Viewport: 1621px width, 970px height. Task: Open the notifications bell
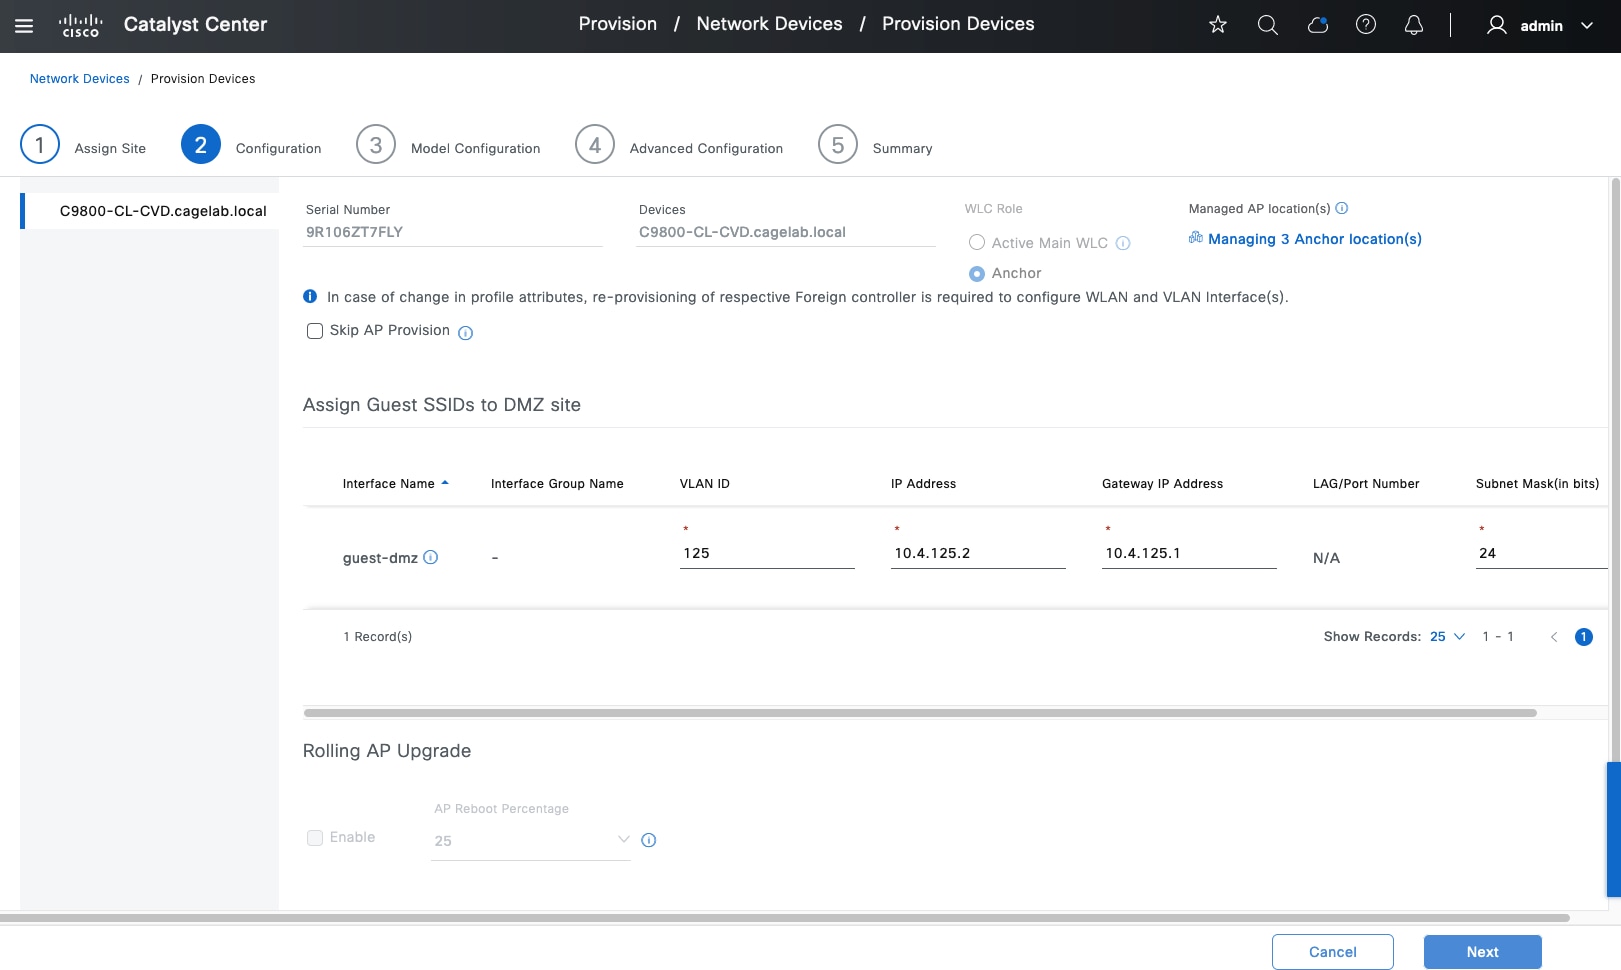[x=1413, y=25]
